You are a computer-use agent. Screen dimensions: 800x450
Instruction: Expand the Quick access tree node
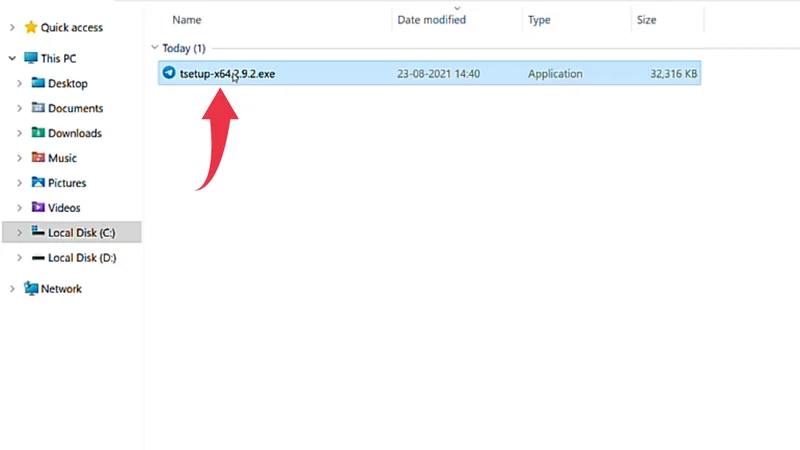(12, 28)
